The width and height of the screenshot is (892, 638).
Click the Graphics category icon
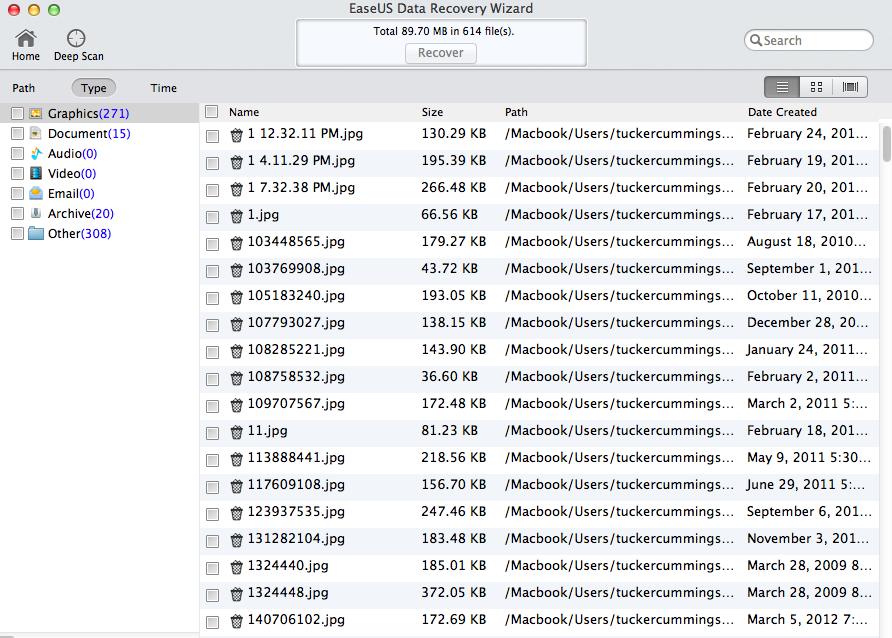click(36, 113)
